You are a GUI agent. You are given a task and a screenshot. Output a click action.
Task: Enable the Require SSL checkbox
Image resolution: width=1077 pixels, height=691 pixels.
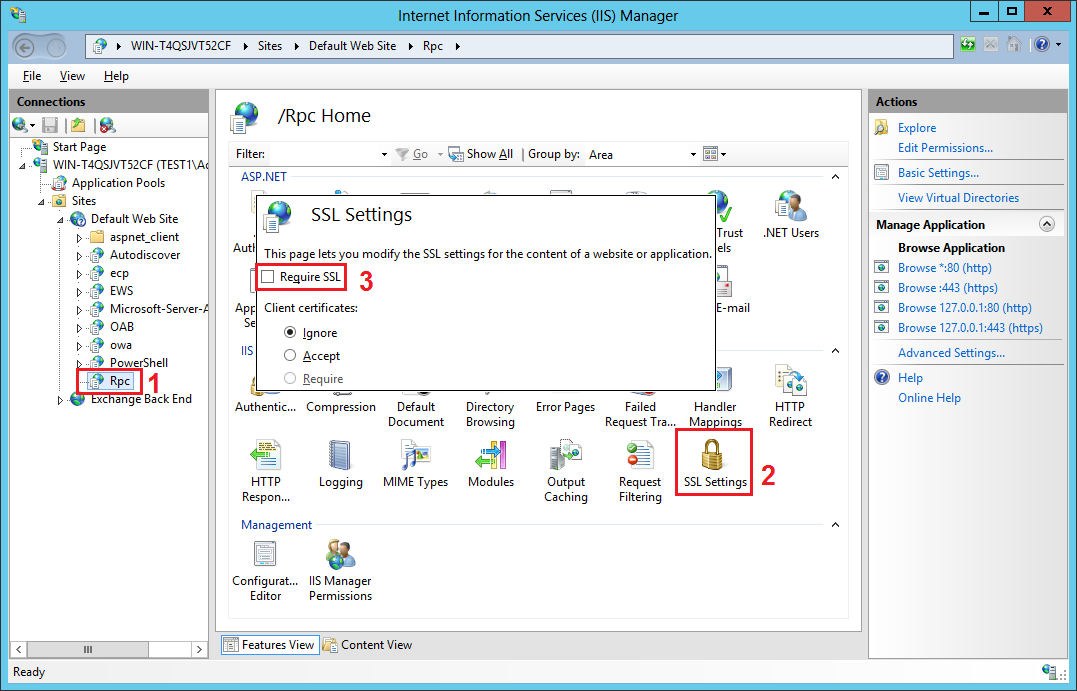pyautogui.click(x=268, y=277)
